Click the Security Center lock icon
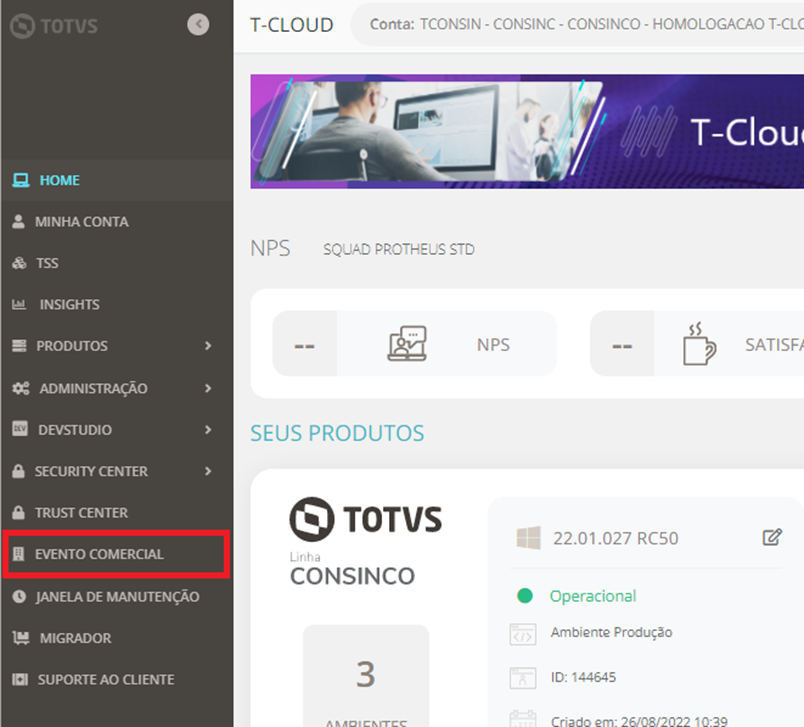This screenshot has height=727, width=804. click(18, 471)
